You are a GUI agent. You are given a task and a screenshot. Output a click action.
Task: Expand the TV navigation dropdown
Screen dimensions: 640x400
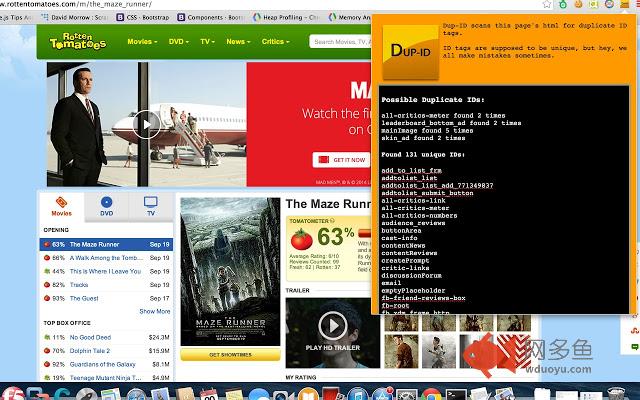207,42
